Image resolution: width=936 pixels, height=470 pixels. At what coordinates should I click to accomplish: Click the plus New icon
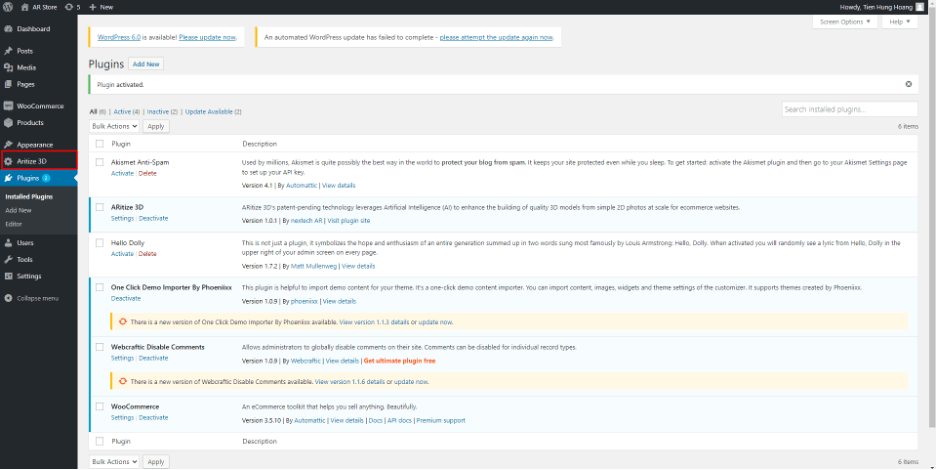click(93, 7)
